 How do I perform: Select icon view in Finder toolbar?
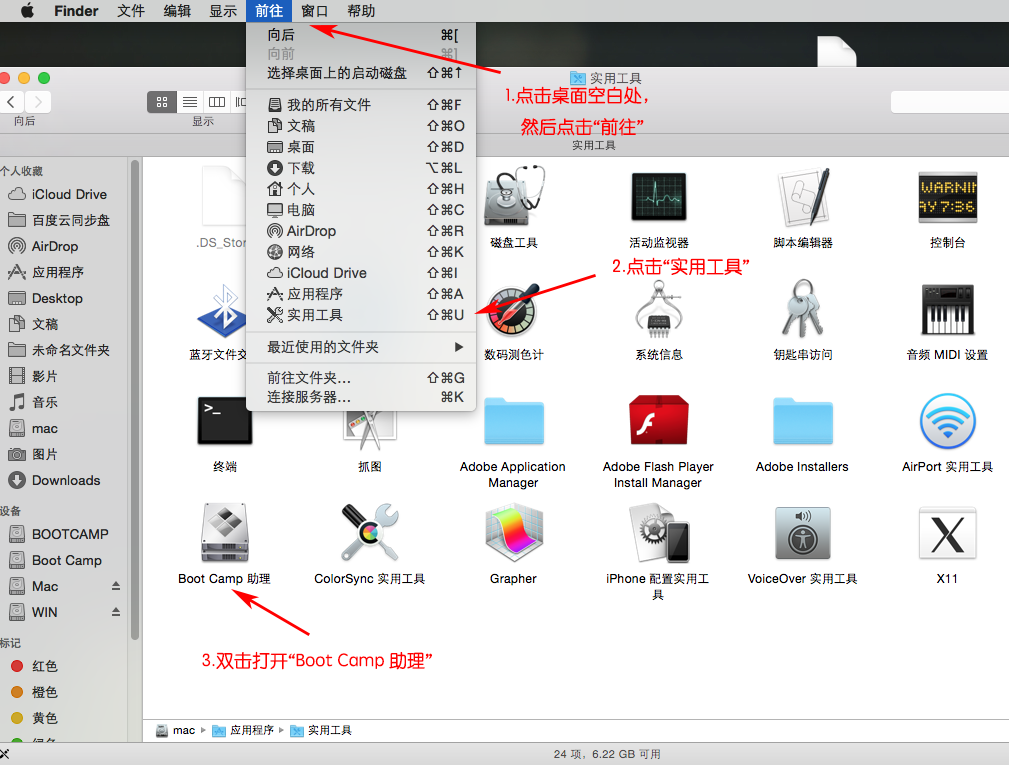pos(162,102)
